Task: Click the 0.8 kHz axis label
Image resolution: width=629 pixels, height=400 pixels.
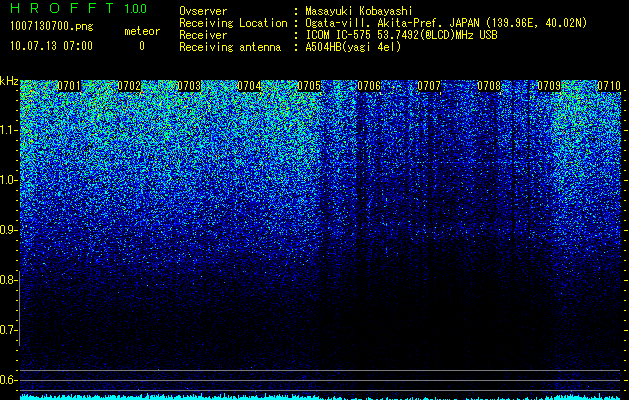Action: coord(8,280)
